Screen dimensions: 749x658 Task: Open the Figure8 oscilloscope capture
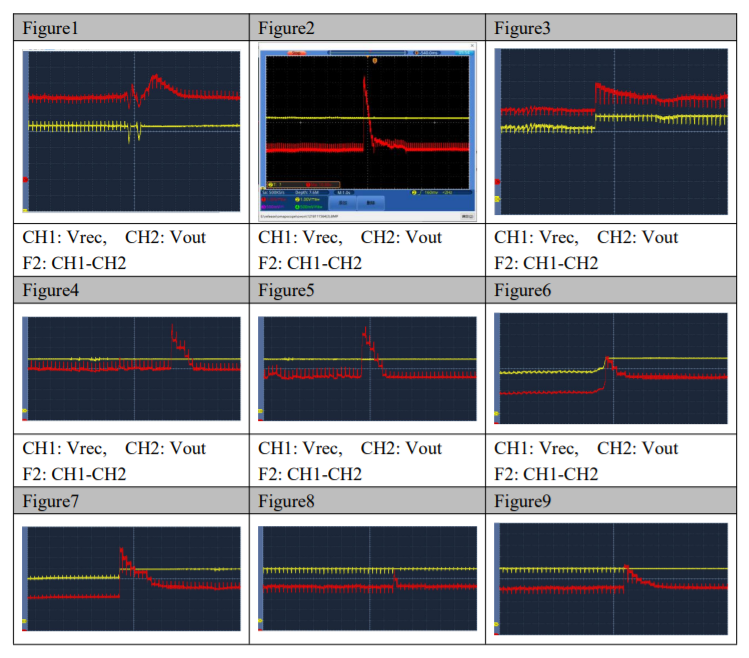click(367, 578)
